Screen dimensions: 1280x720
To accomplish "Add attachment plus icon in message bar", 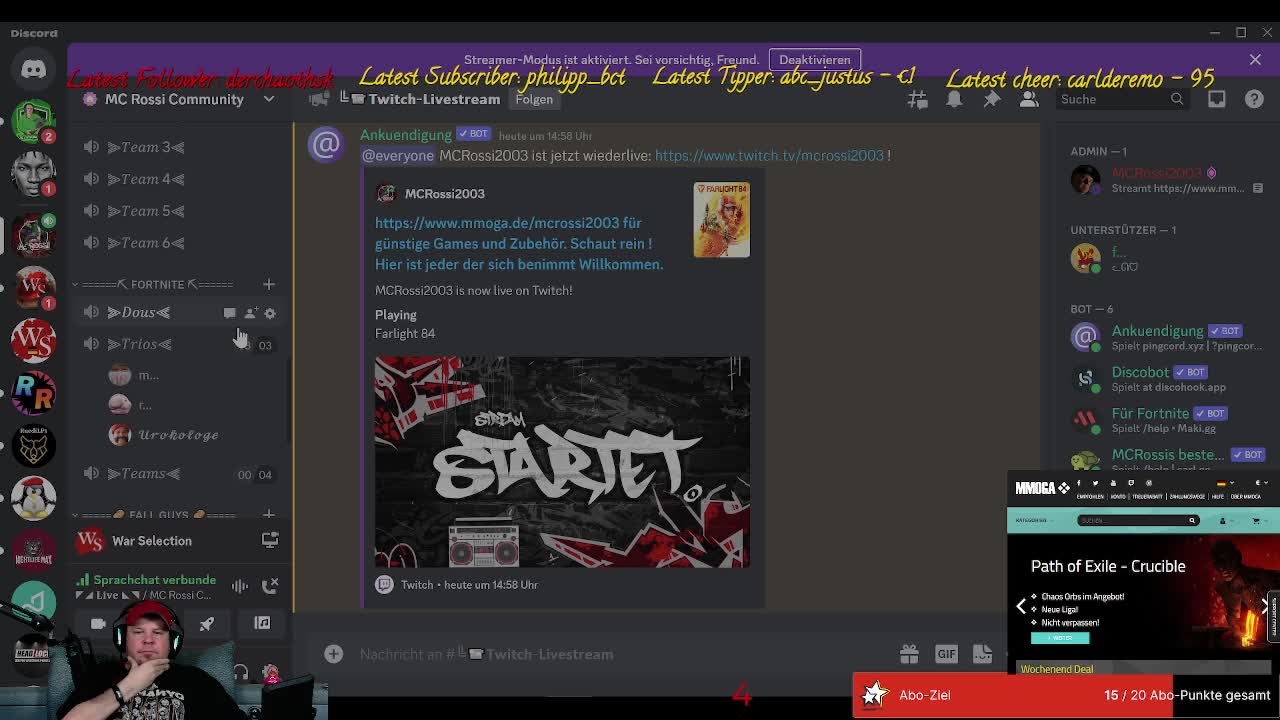I will click(x=333, y=654).
